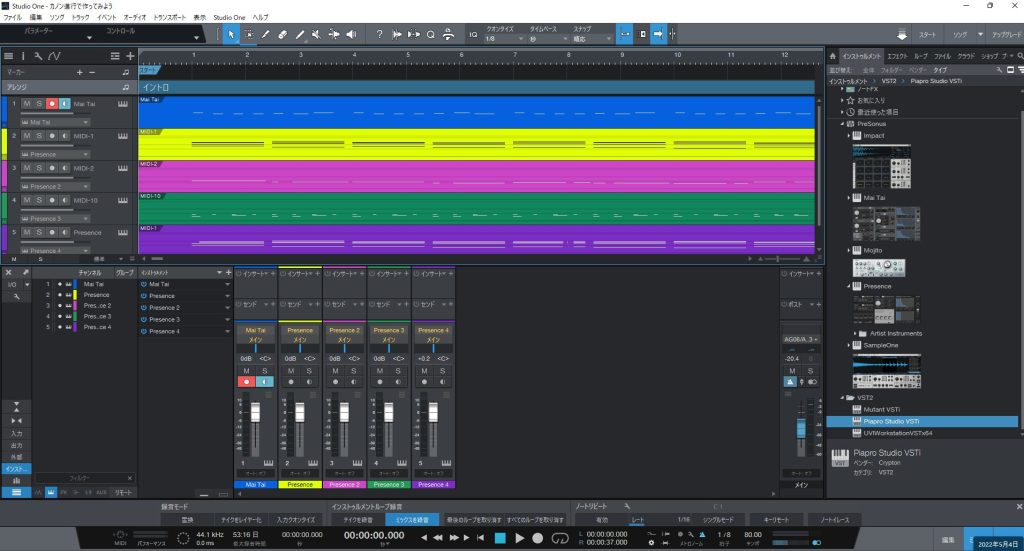
Task: Choose the Mute tool speaker icon
Action: (x=316, y=34)
